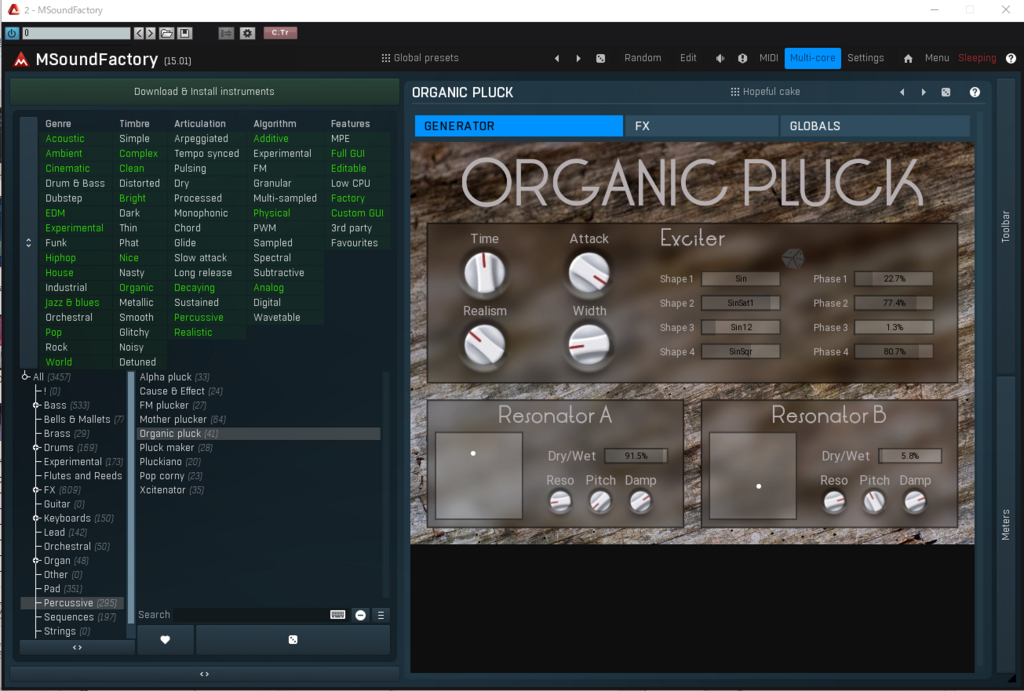1024x691 pixels.
Task: Click the Resonator A XY pad
Action: [x=479, y=475]
